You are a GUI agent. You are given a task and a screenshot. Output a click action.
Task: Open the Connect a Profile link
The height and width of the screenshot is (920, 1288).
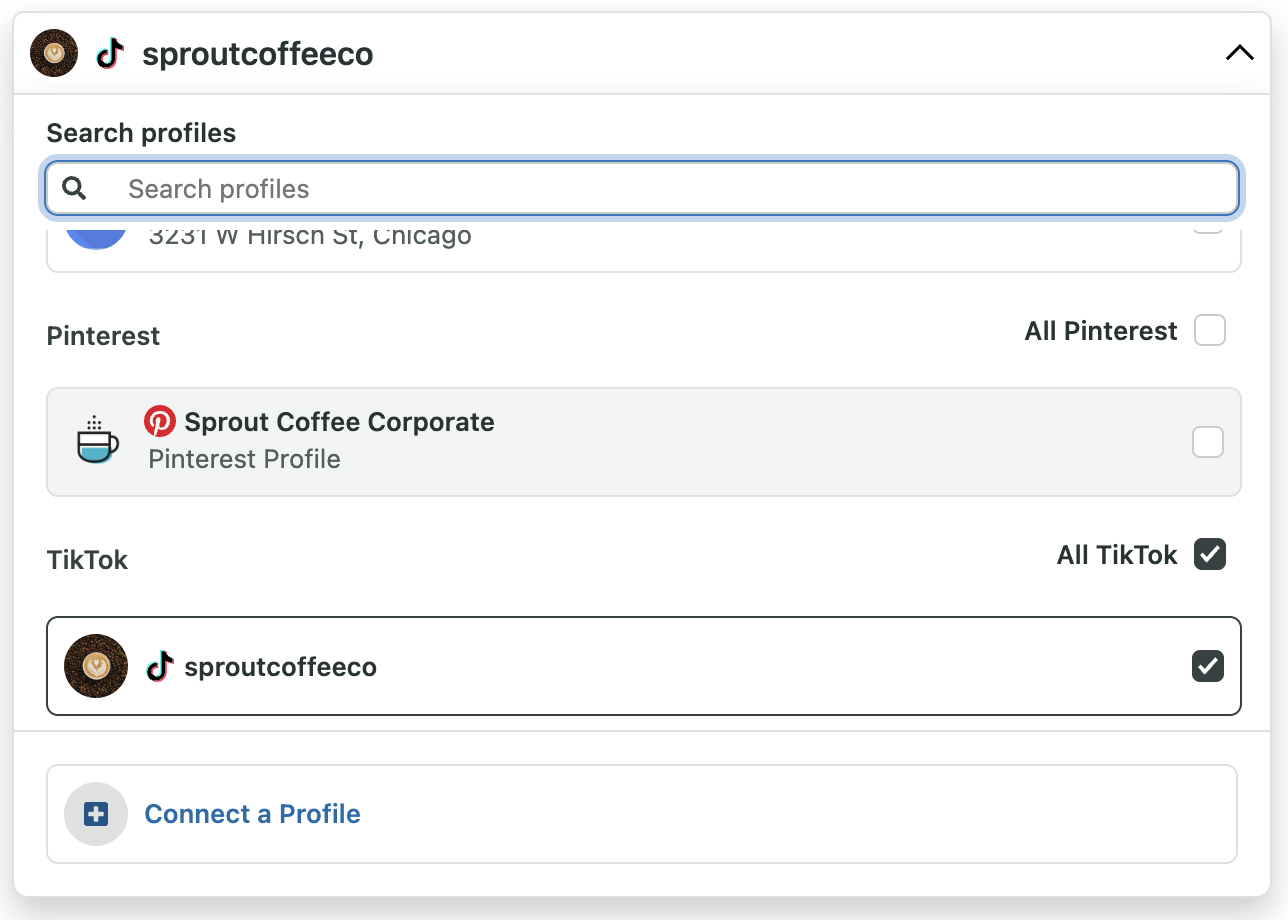click(x=253, y=814)
